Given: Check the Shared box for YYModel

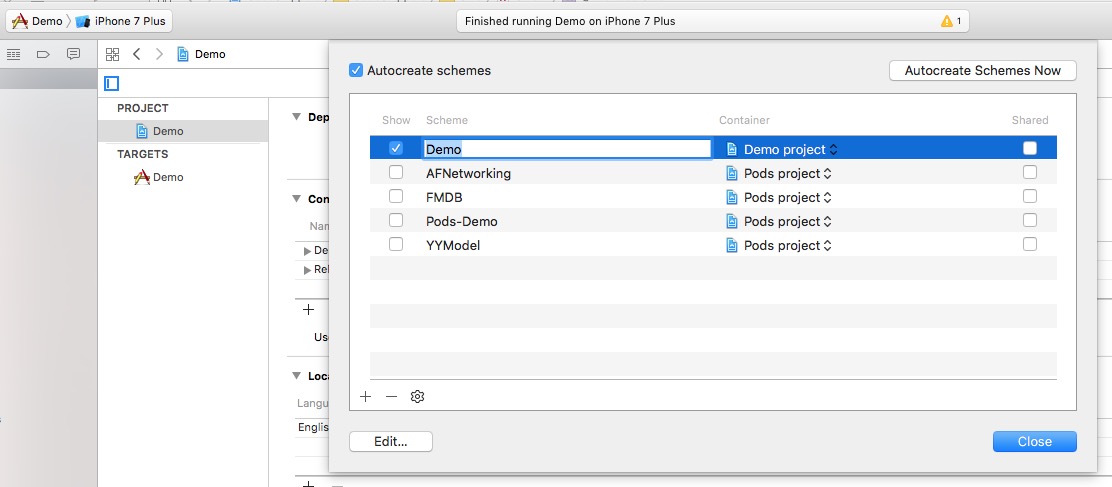Looking at the screenshot, I should [1030, 245].
